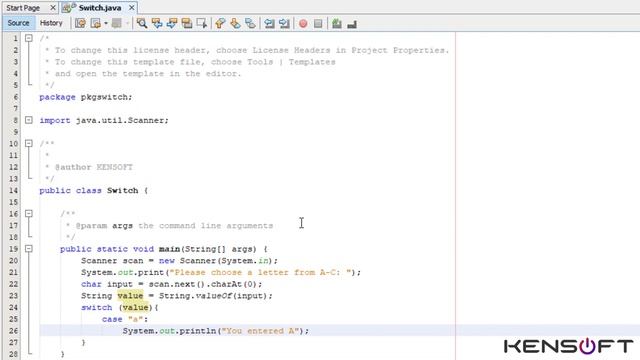Select the Switch.java editor tab

[x=100, y=8]
